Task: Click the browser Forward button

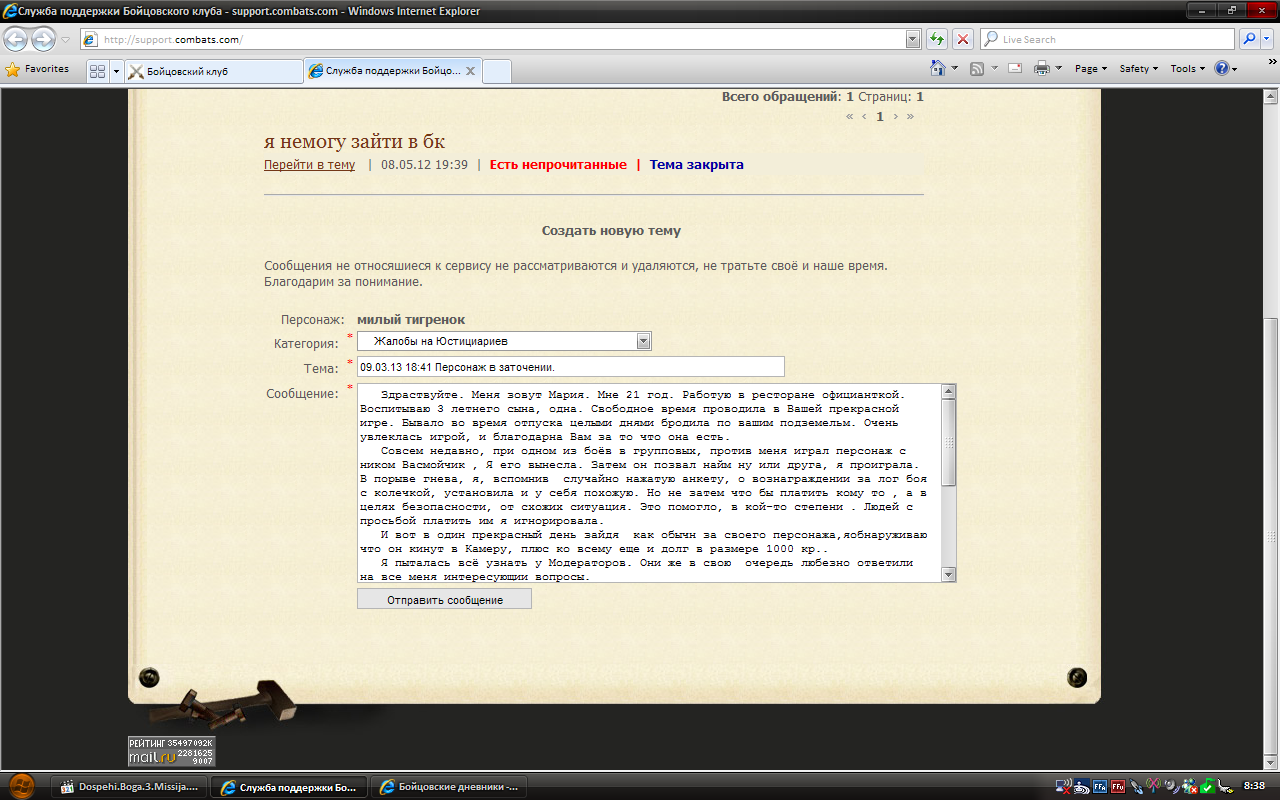Action: tap(43, 39)
